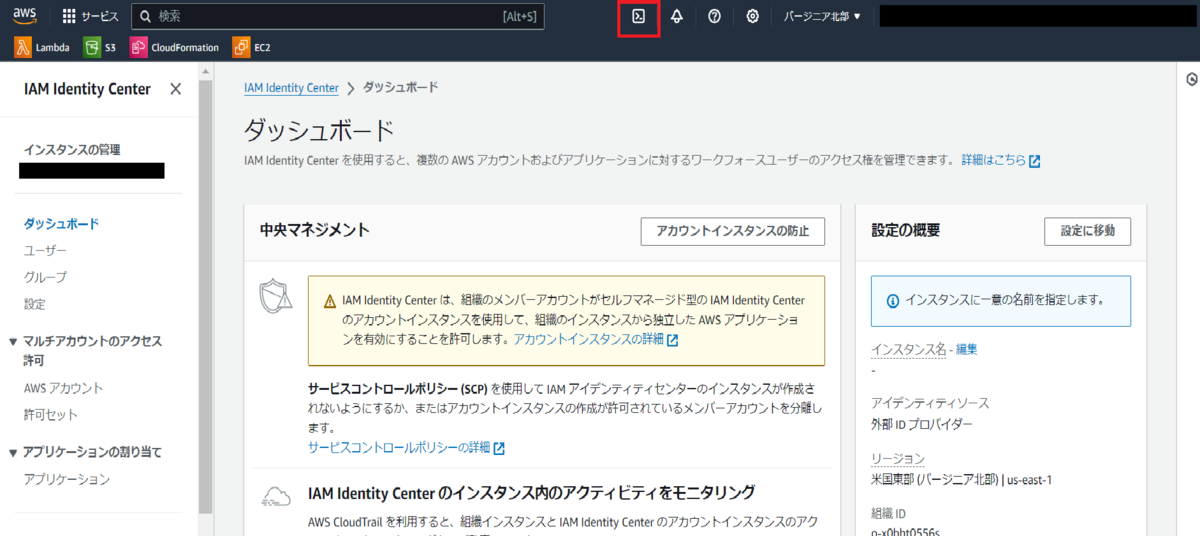Open 許可セット in the sidebar

point(50,415)
